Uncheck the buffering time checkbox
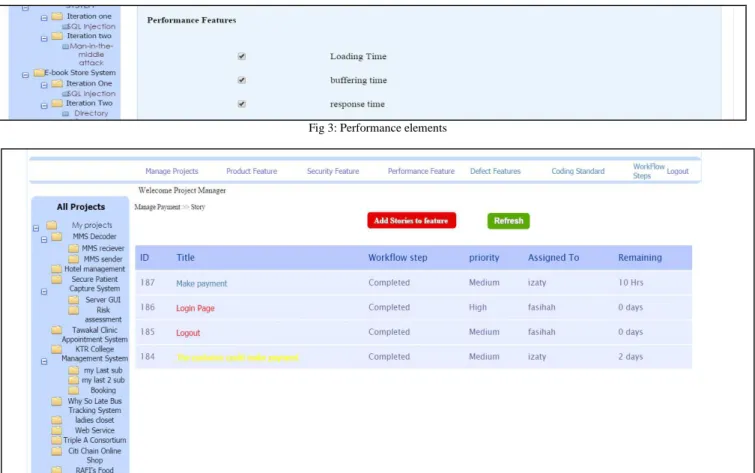755x473 pixels. (242, 80)
